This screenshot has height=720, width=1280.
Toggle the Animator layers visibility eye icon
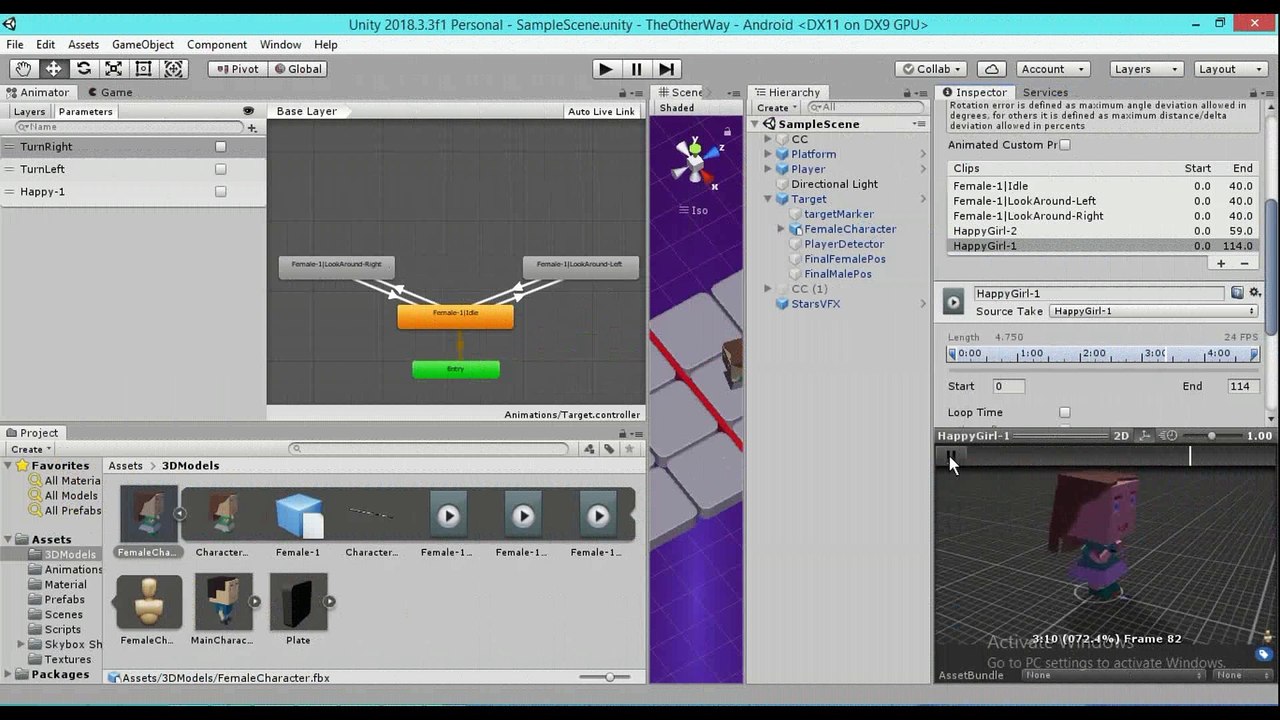tap(248, 111)
